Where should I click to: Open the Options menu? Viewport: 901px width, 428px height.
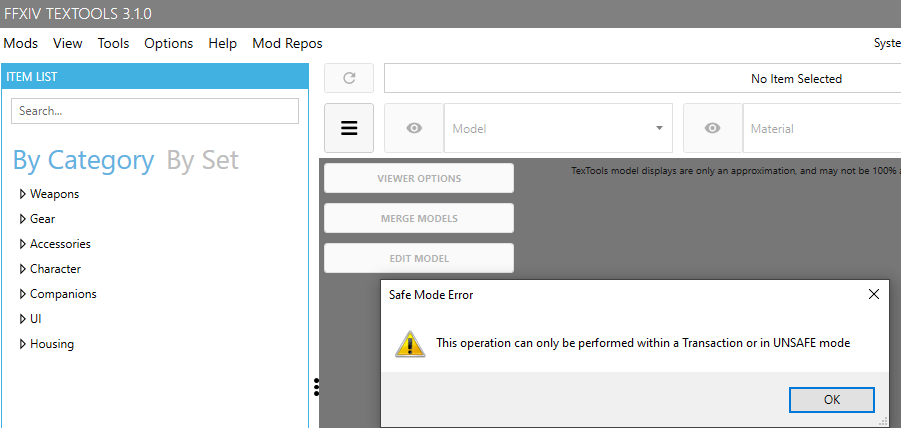point(168,43)
